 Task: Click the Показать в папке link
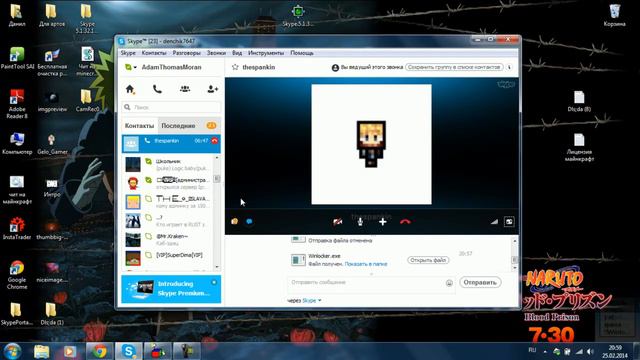point(366,264)
